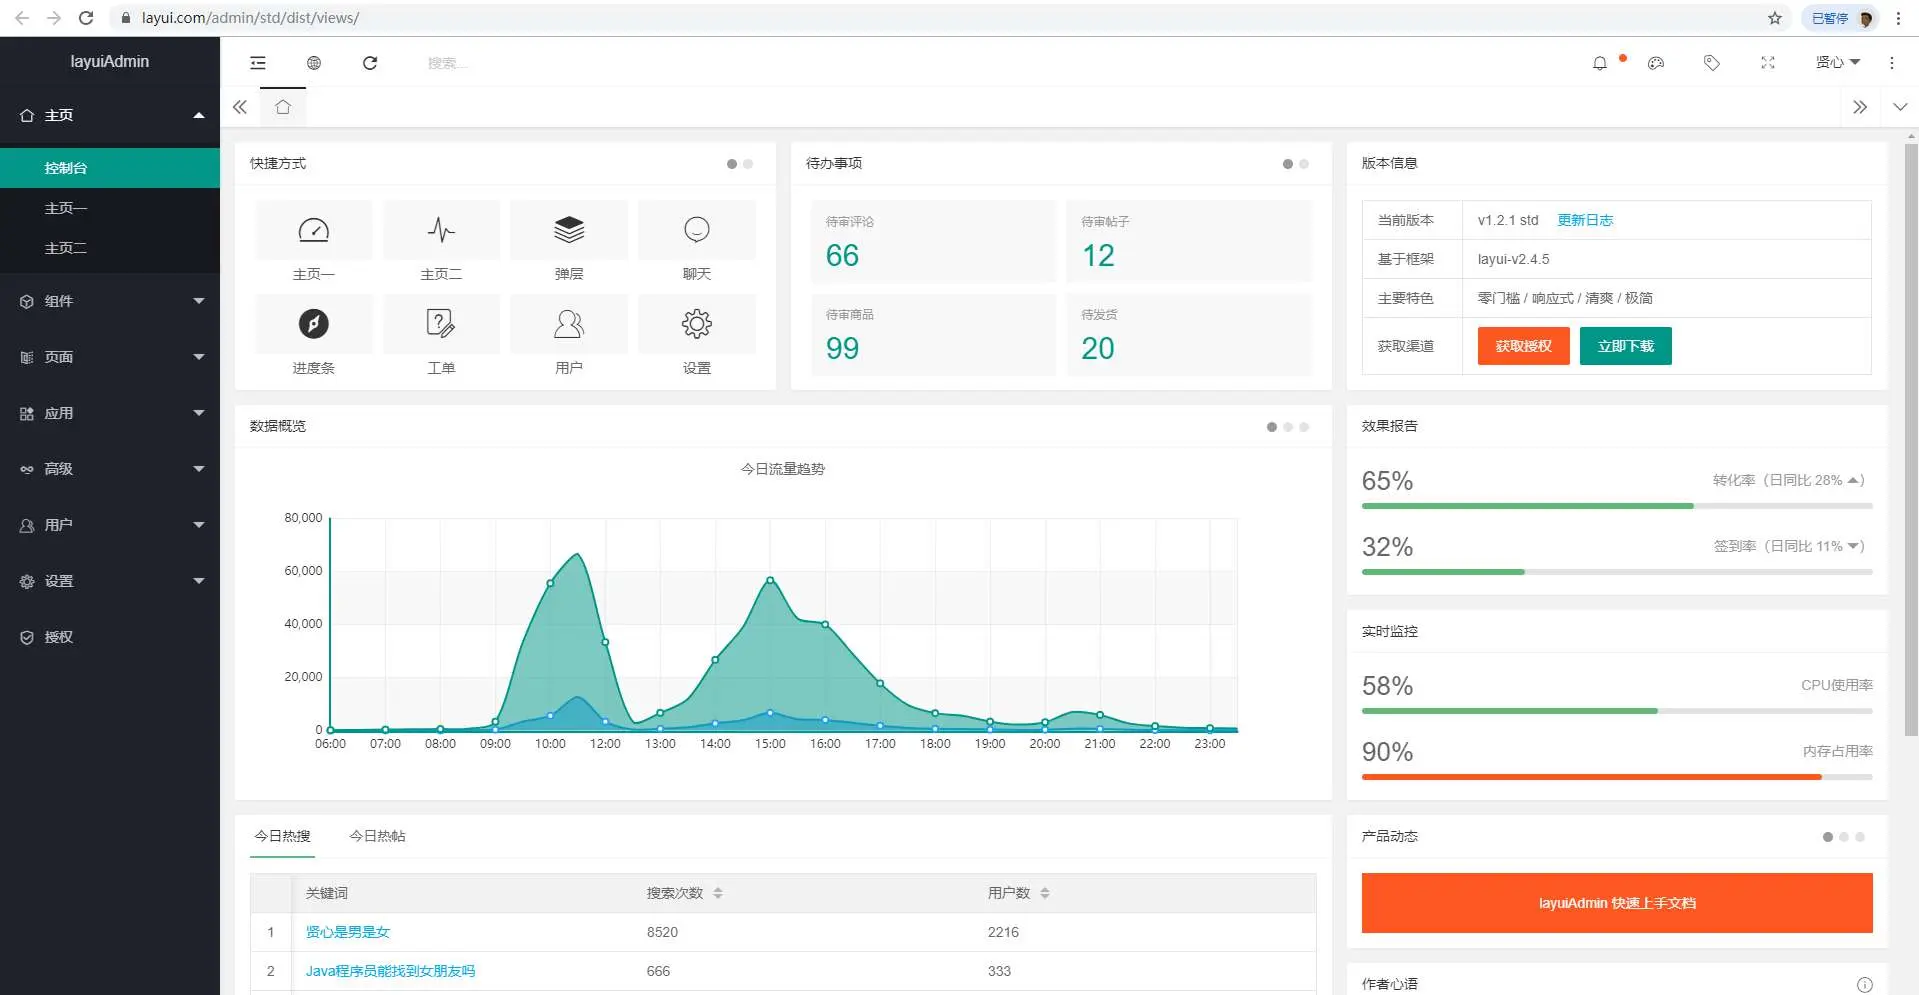Open the 用户 shortcut in quick links
Viewport: 1919px width, 995px height.
coord(569,324)
